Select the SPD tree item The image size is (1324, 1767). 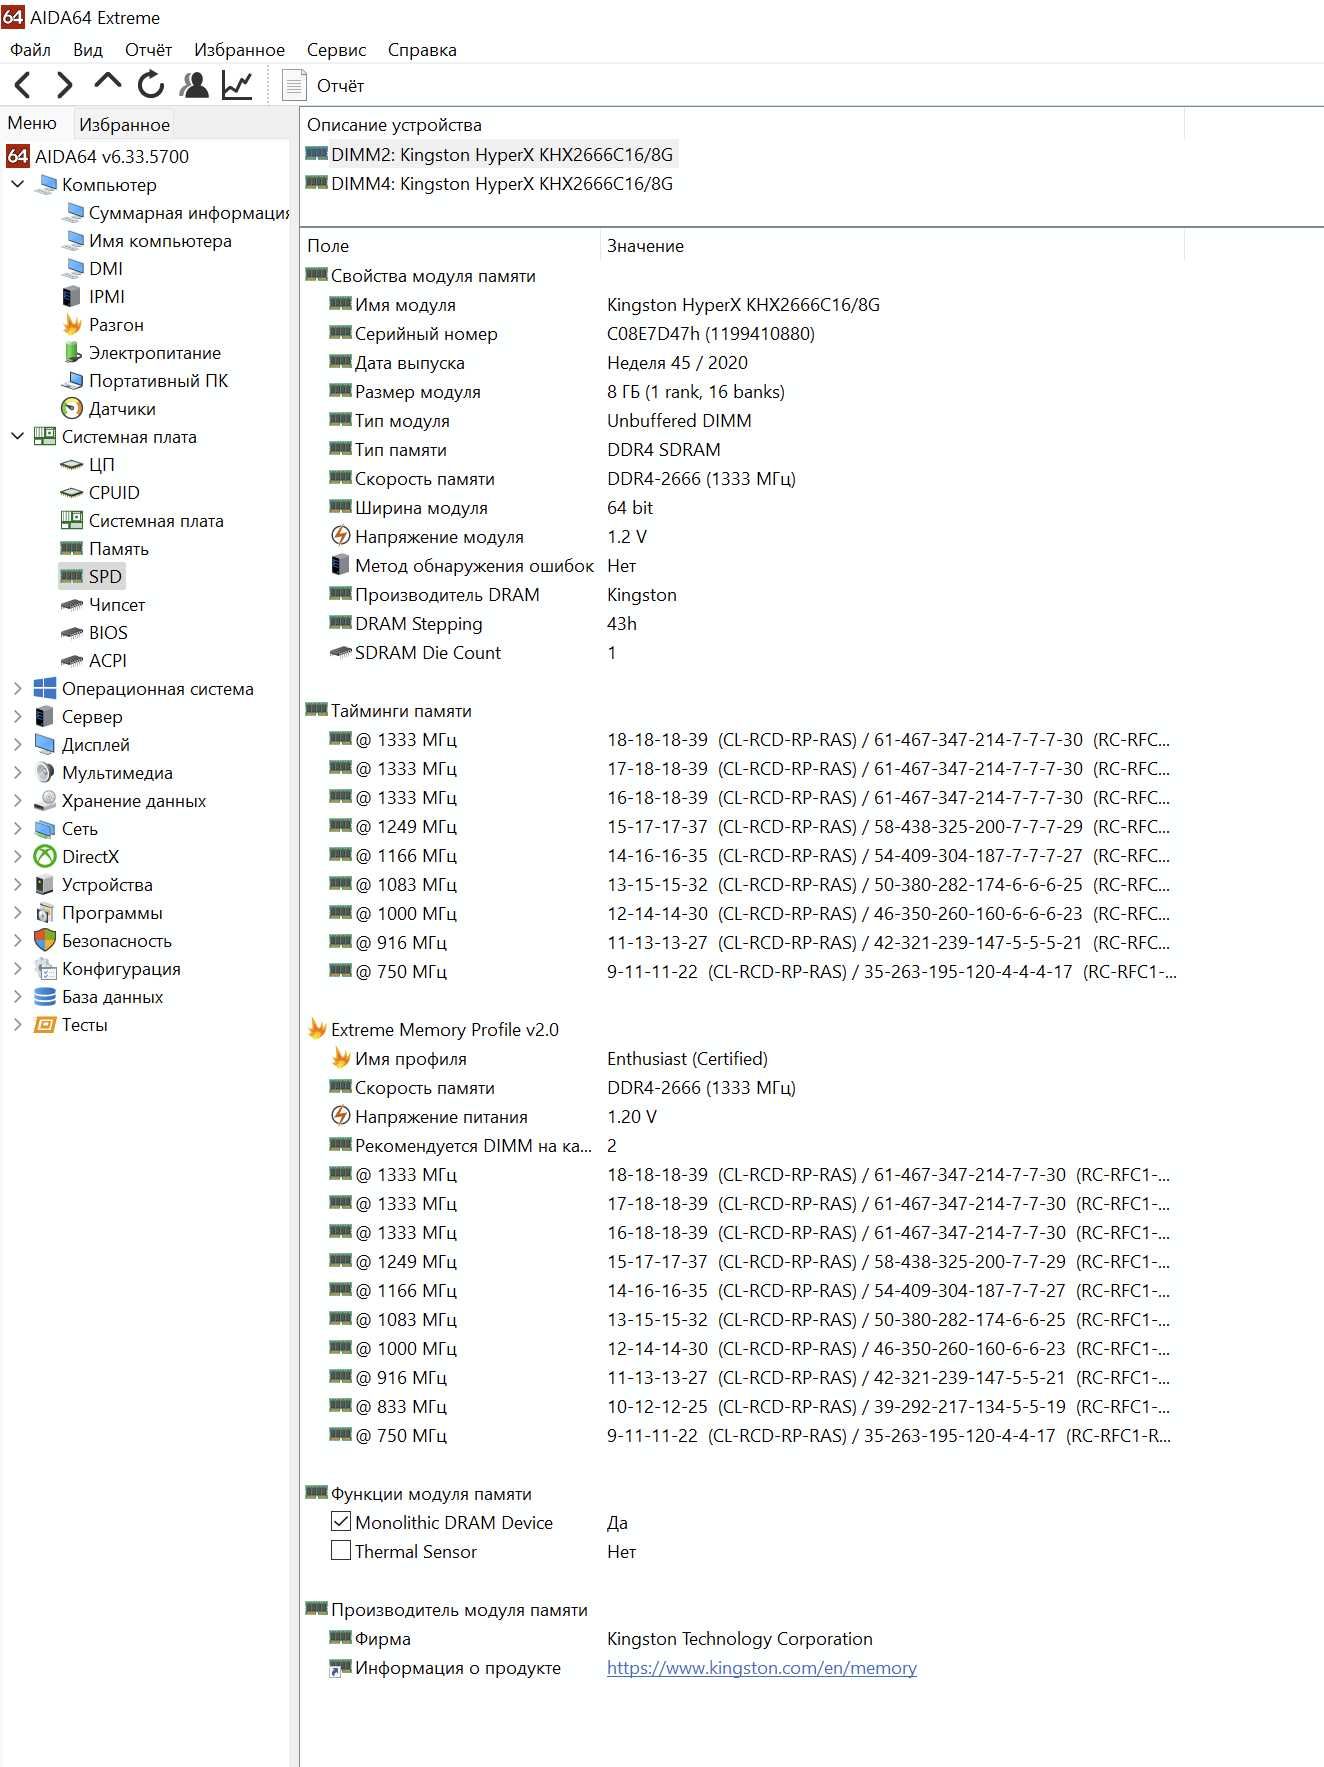click(x=92, y=576)
